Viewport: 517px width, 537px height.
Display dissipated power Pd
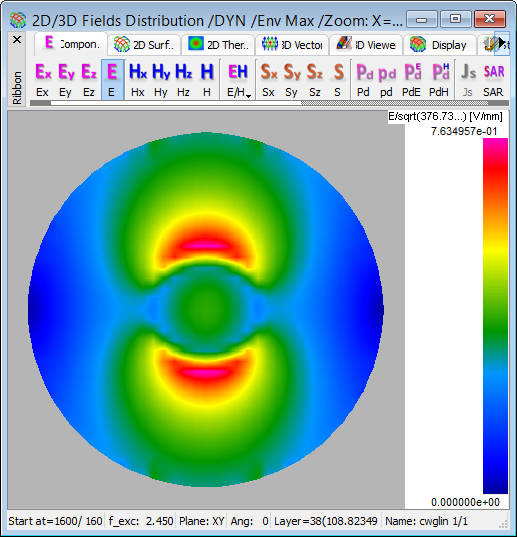tap(363, 80)
